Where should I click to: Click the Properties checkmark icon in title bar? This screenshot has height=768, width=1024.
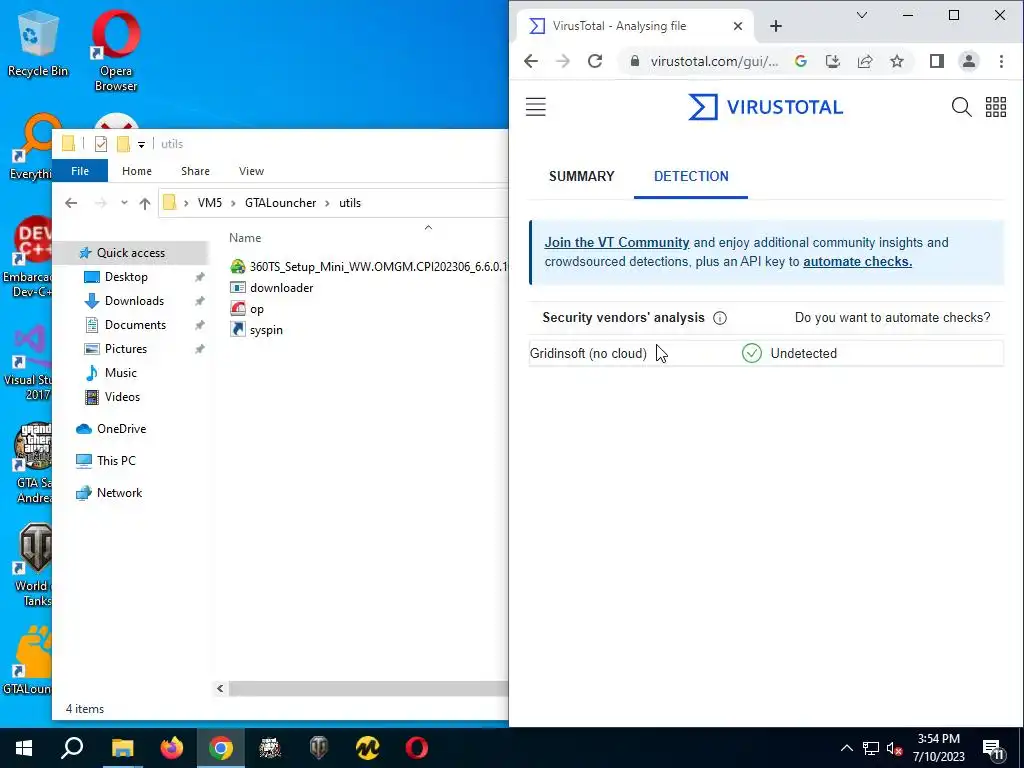[x=101, y=144]
